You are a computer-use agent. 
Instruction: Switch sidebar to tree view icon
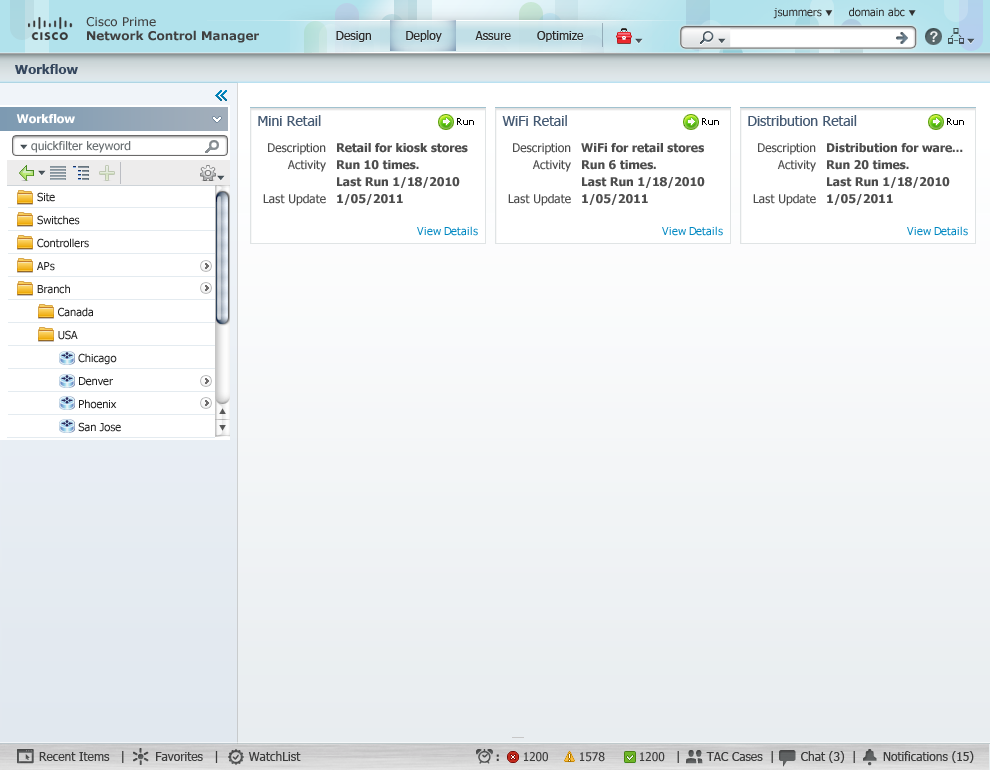pos(82,173)
